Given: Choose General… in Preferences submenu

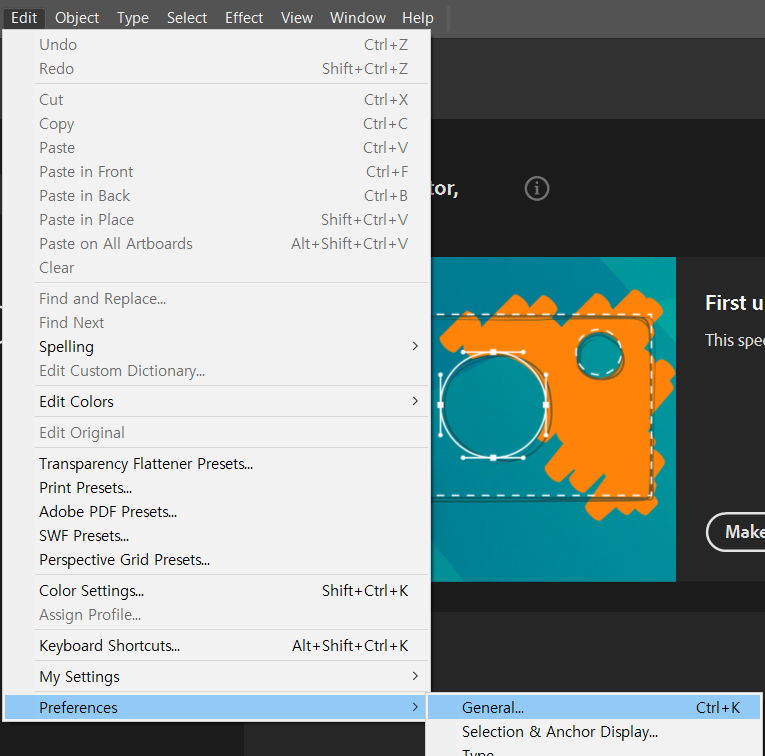Looking at the screenshot, I should click(594, 708).
